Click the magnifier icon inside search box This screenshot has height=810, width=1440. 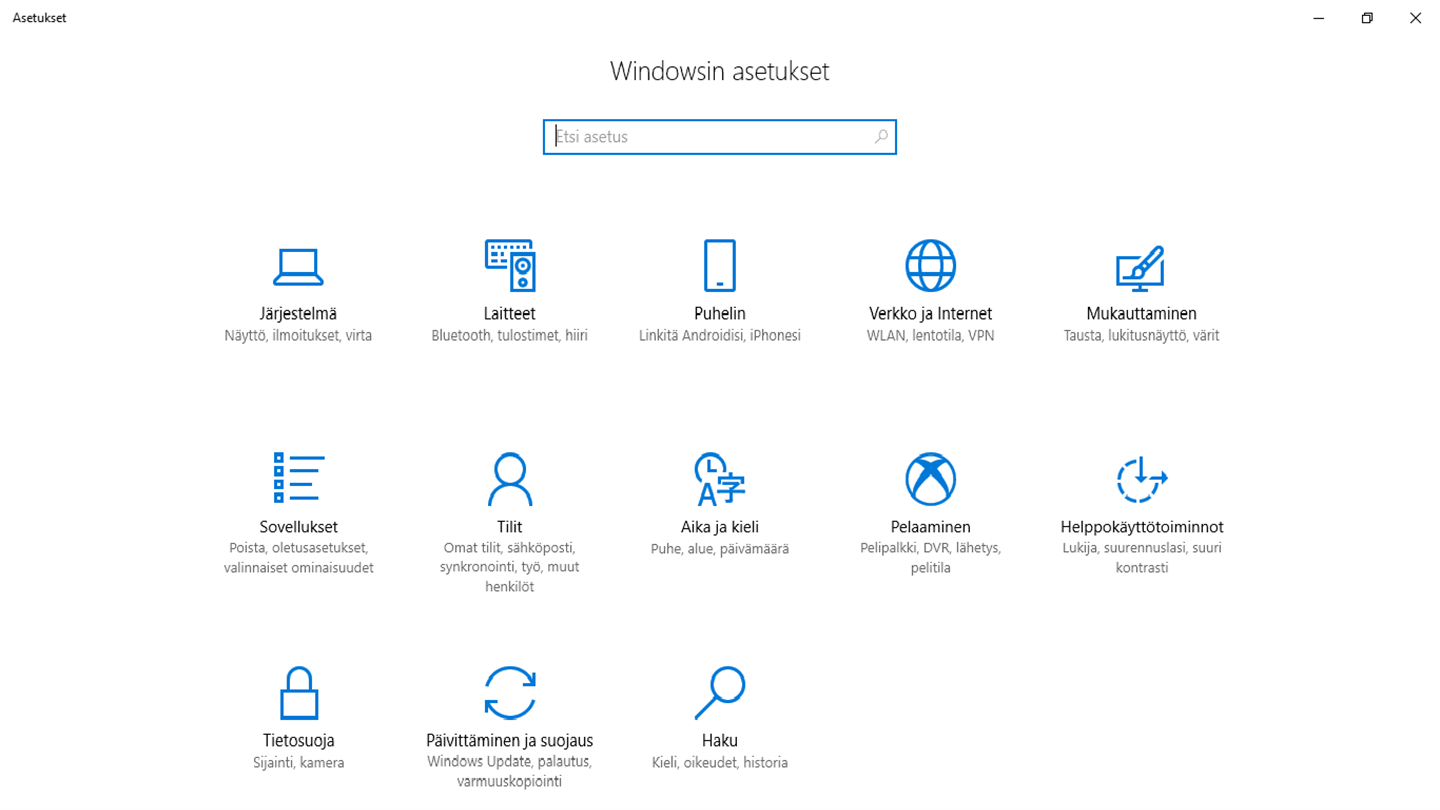pos(880,137)
